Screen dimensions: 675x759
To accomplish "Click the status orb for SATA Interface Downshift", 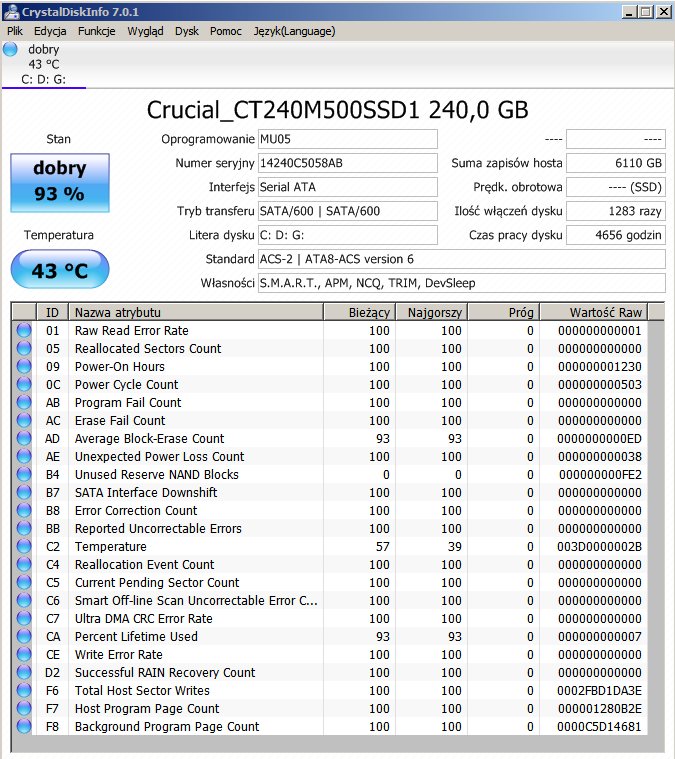I will 24,492.
